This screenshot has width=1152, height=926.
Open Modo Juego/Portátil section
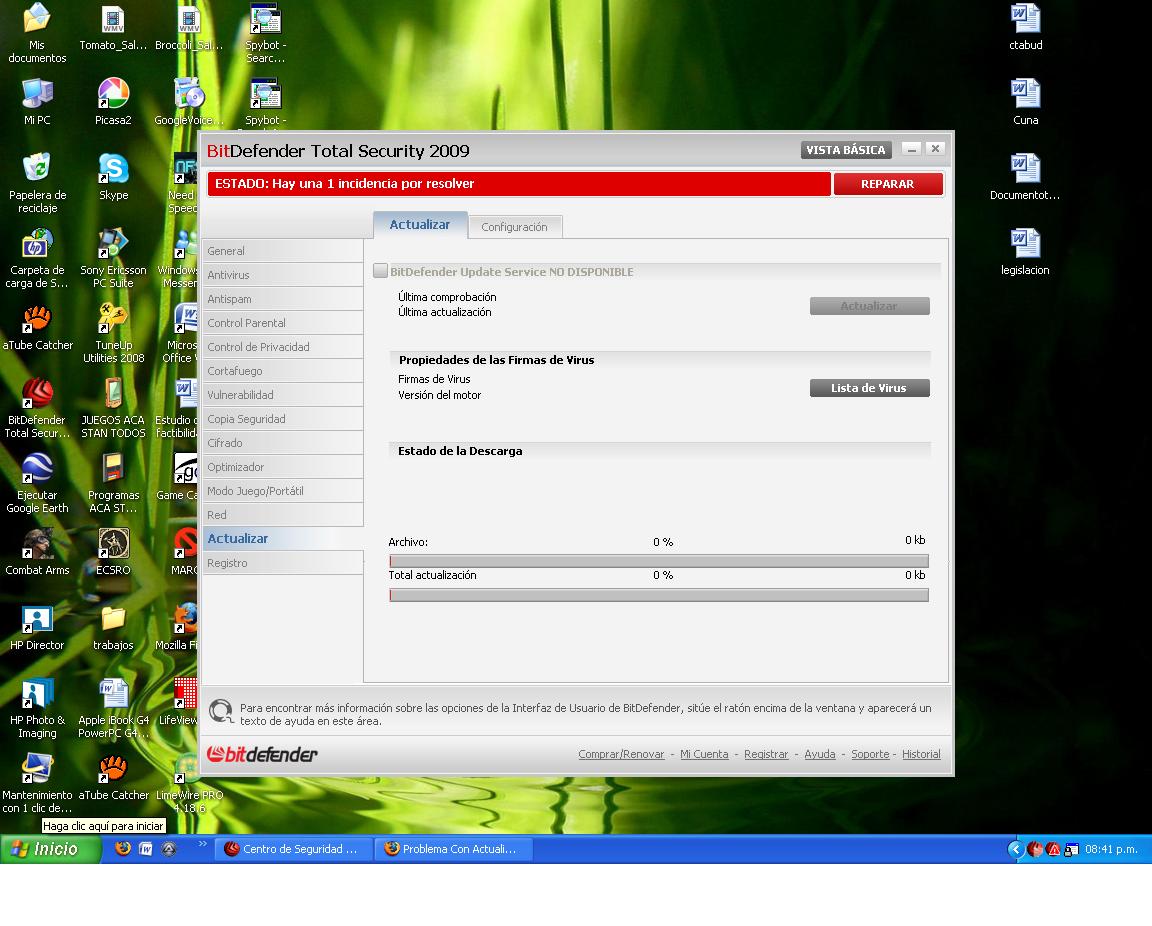pyautogui.click(x=283, y=491)
